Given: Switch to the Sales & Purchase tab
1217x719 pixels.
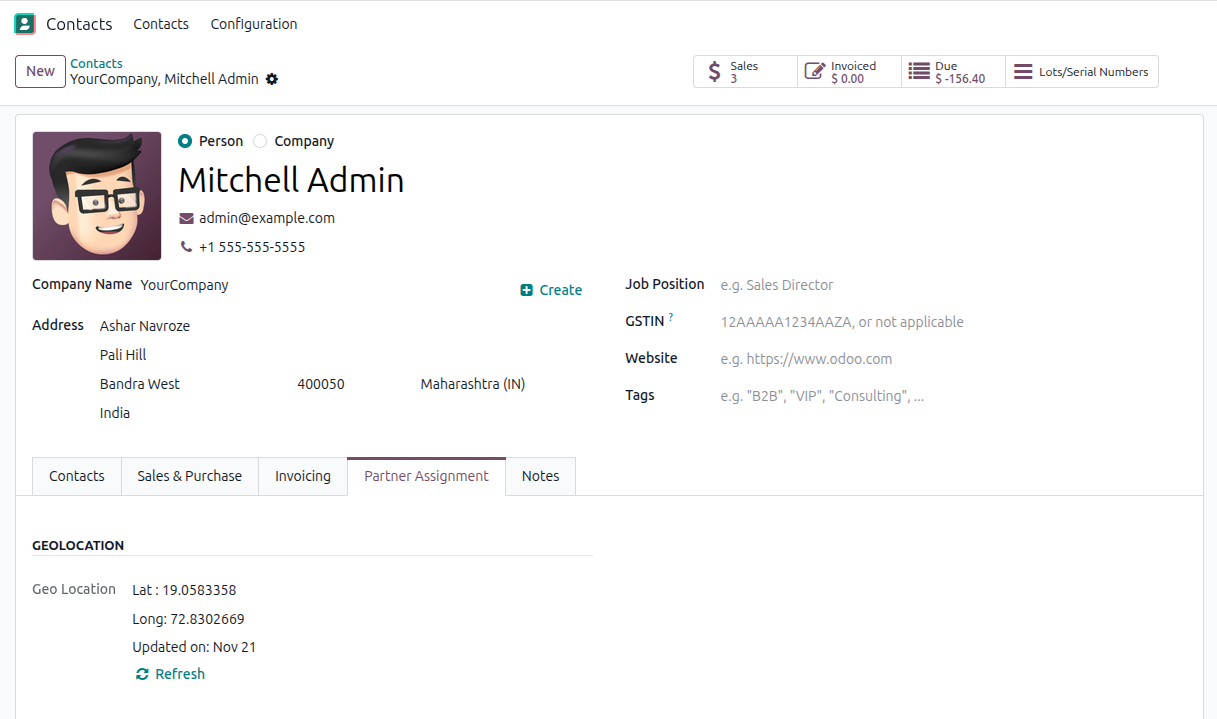Looking at the screenshot, I should pyautogui.click(x=189, y=476).
